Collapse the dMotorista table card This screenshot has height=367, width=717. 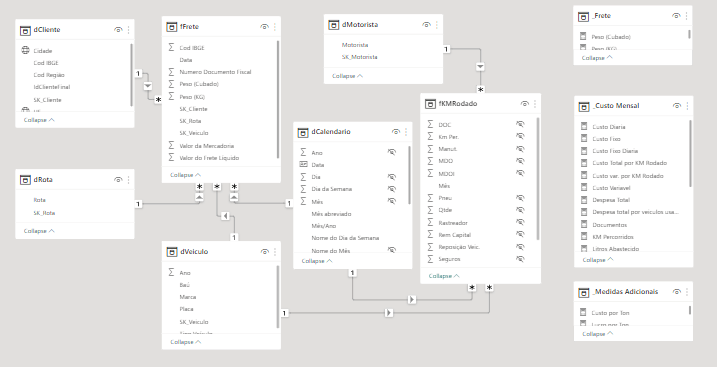(x=347, y=76)
